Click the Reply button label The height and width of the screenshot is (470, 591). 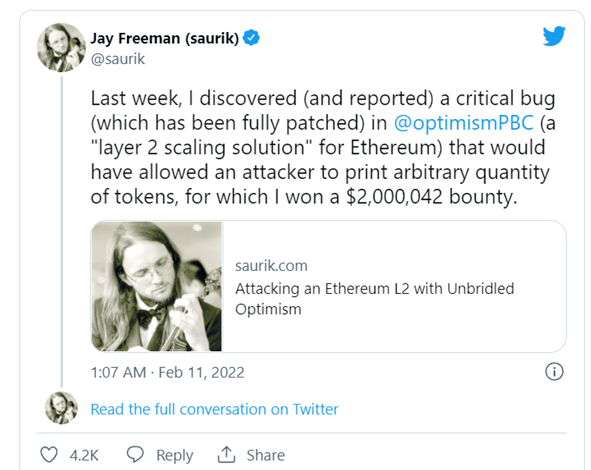(x=175, y=455)
